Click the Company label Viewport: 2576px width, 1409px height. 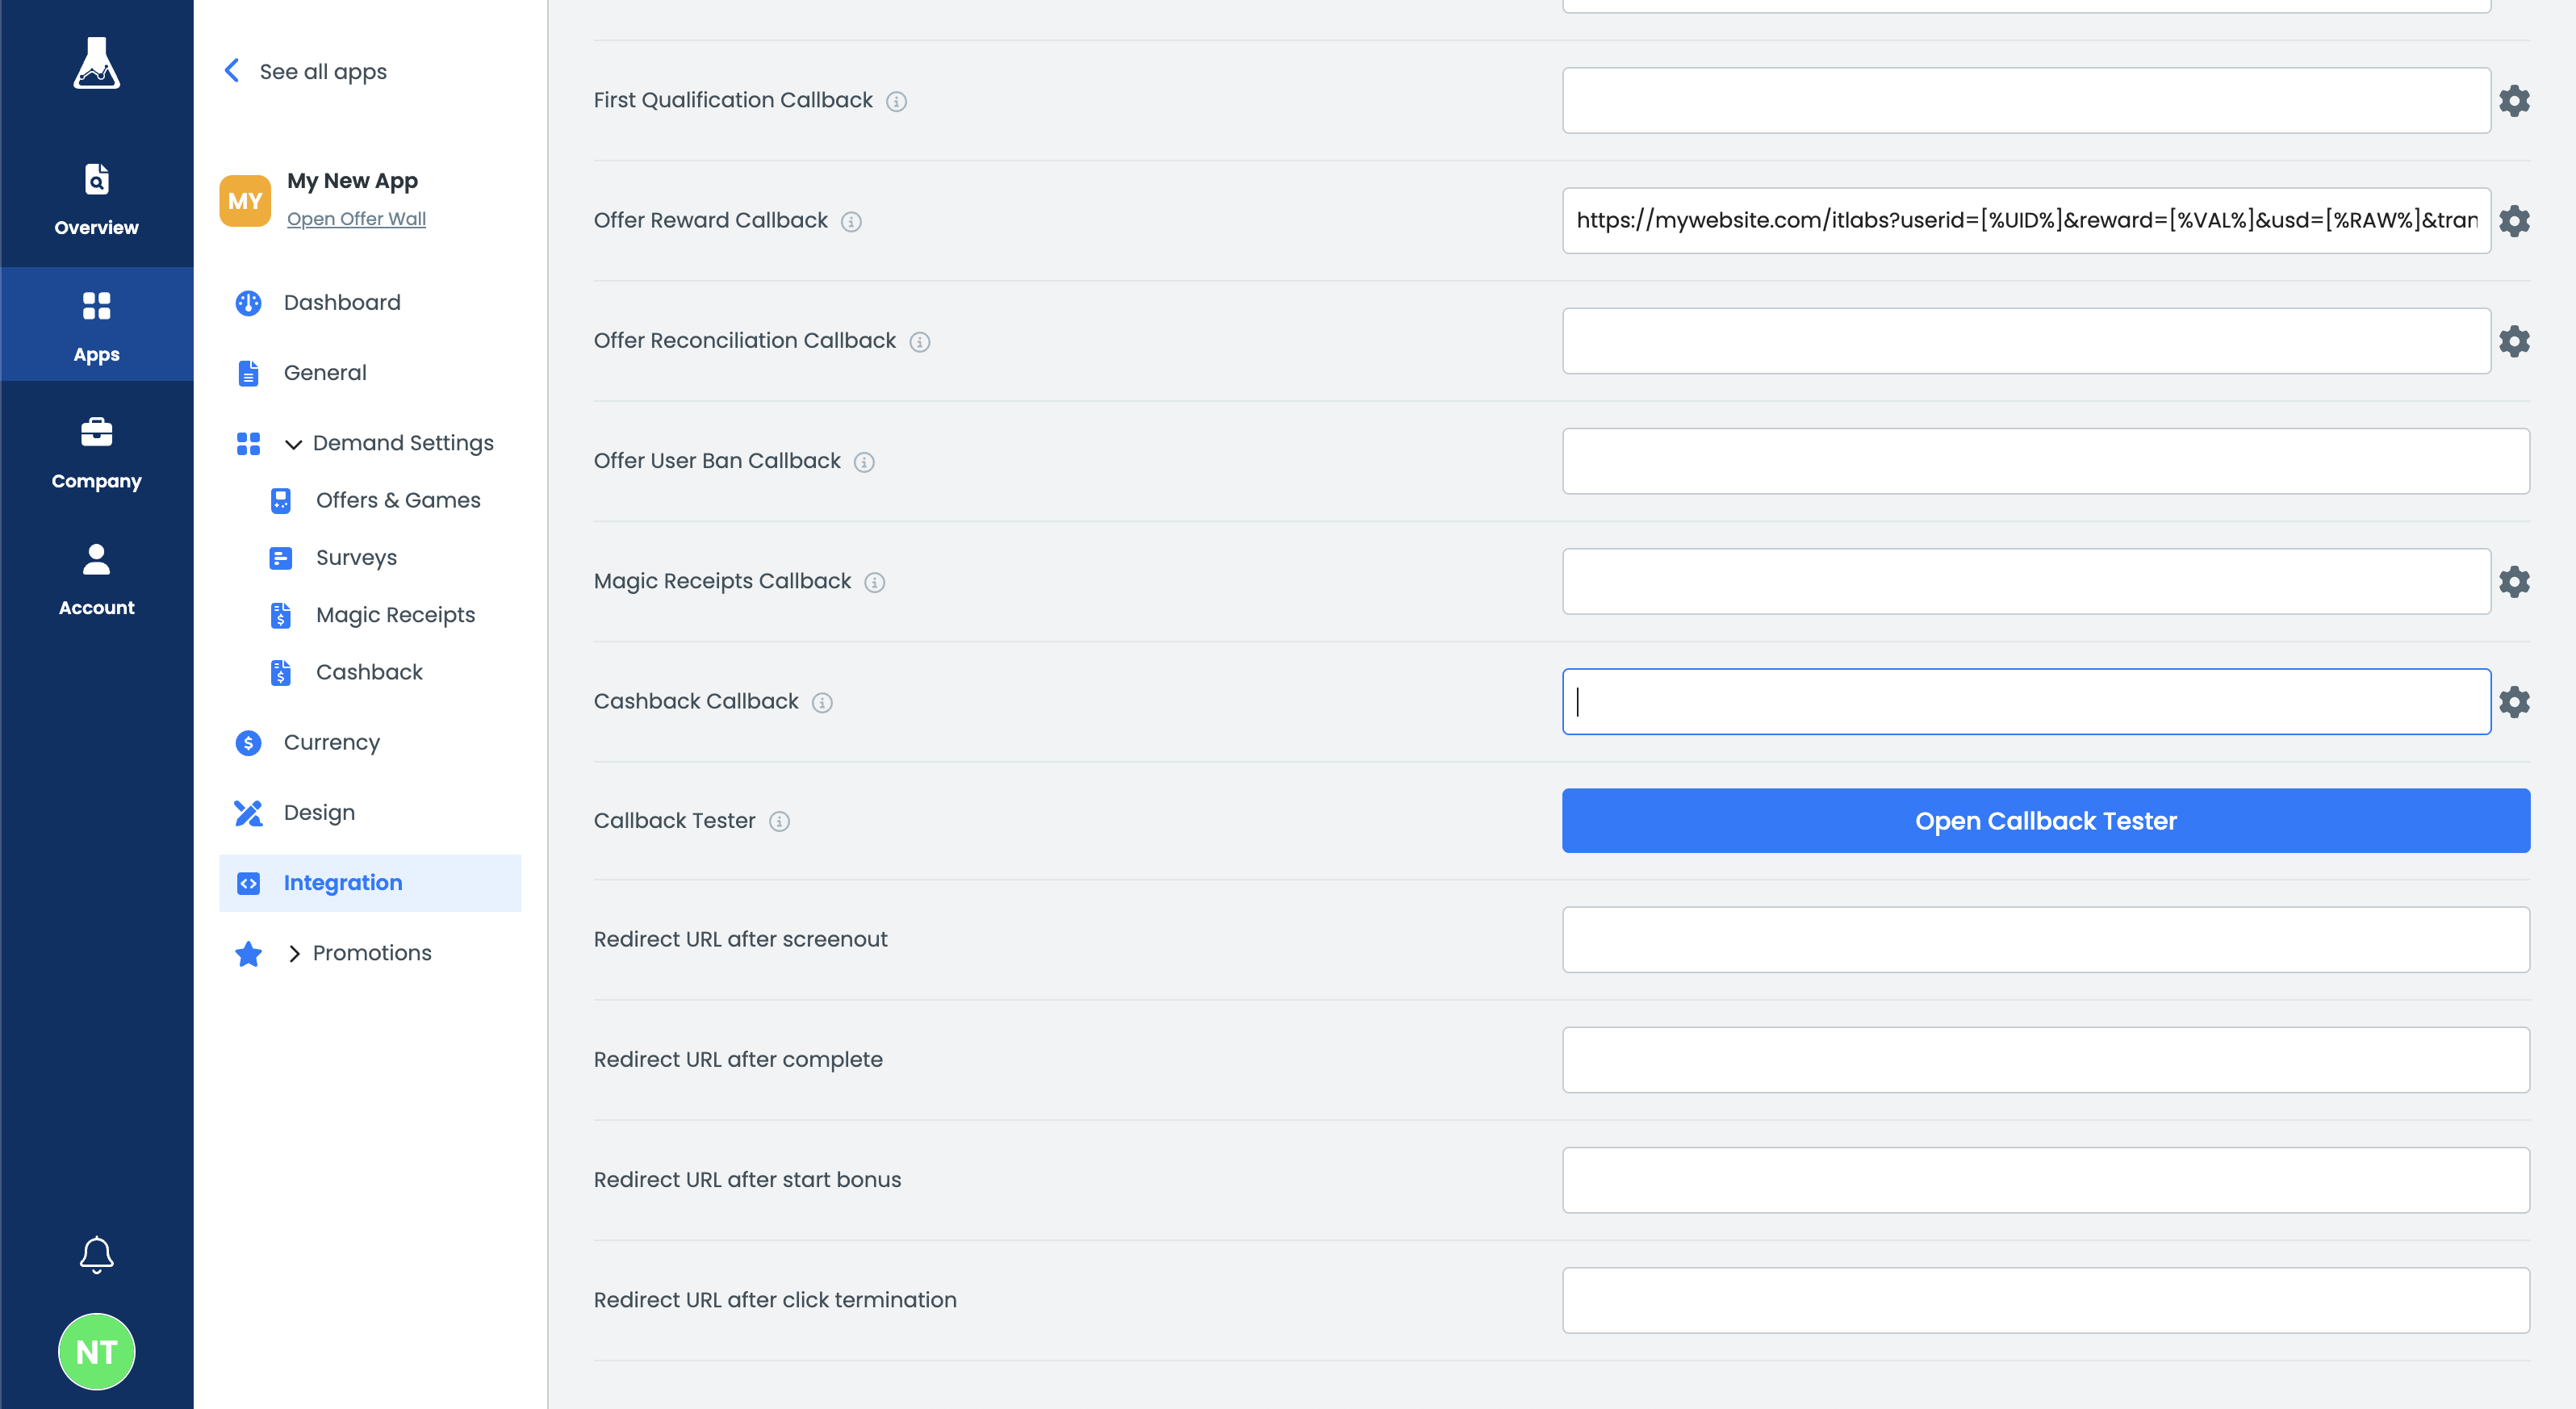(96, 481)
